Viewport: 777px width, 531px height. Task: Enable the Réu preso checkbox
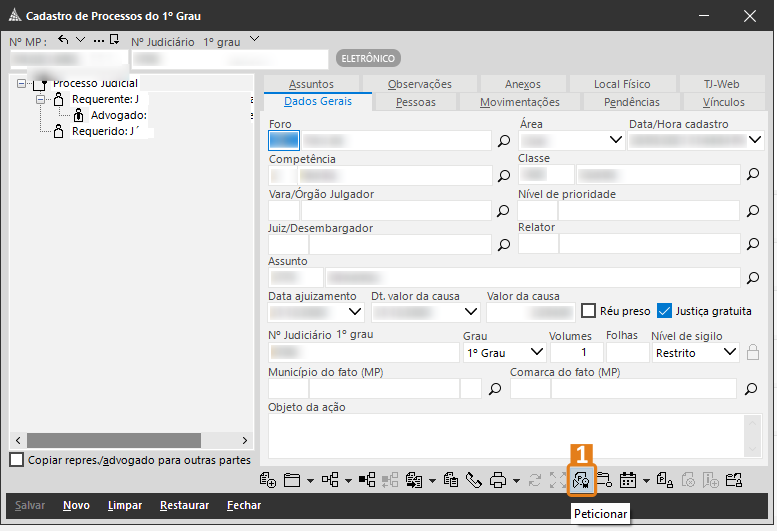589,311
